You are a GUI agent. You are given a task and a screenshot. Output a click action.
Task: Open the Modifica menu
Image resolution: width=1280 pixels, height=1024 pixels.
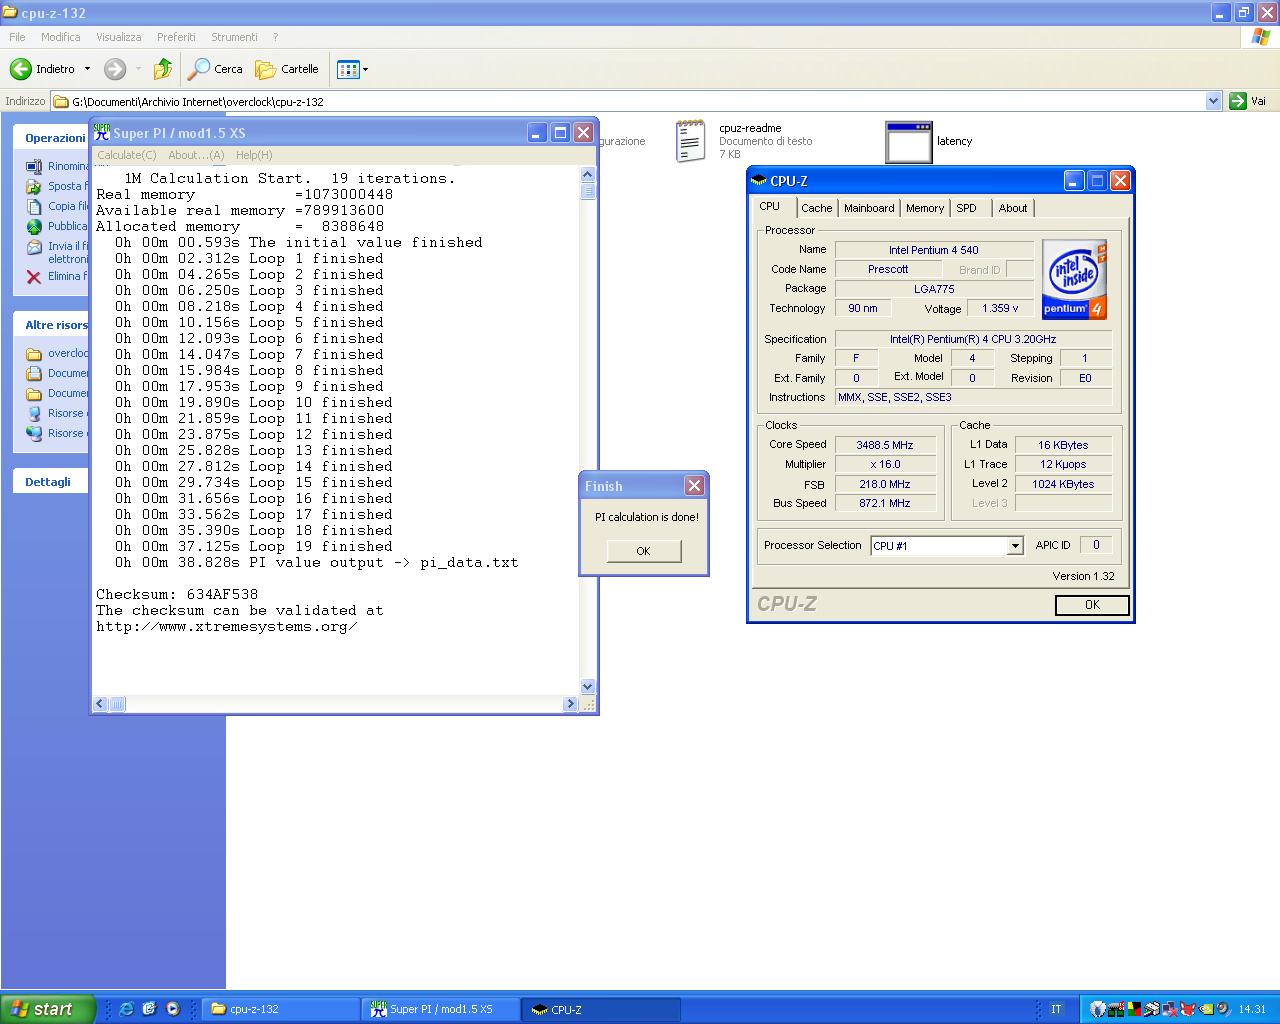pos(60,37)
